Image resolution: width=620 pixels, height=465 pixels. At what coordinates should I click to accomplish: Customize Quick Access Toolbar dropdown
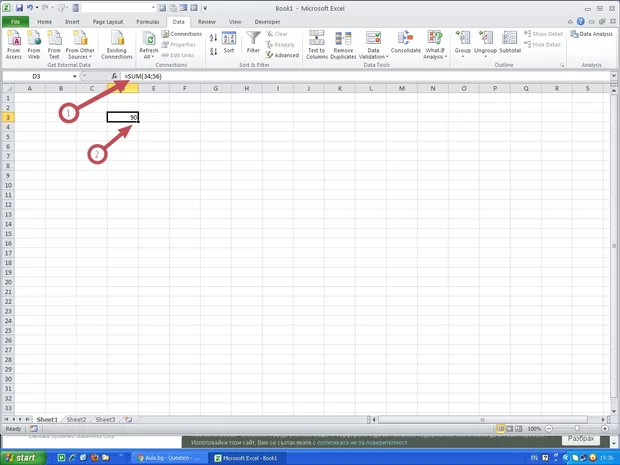[205, 8]
